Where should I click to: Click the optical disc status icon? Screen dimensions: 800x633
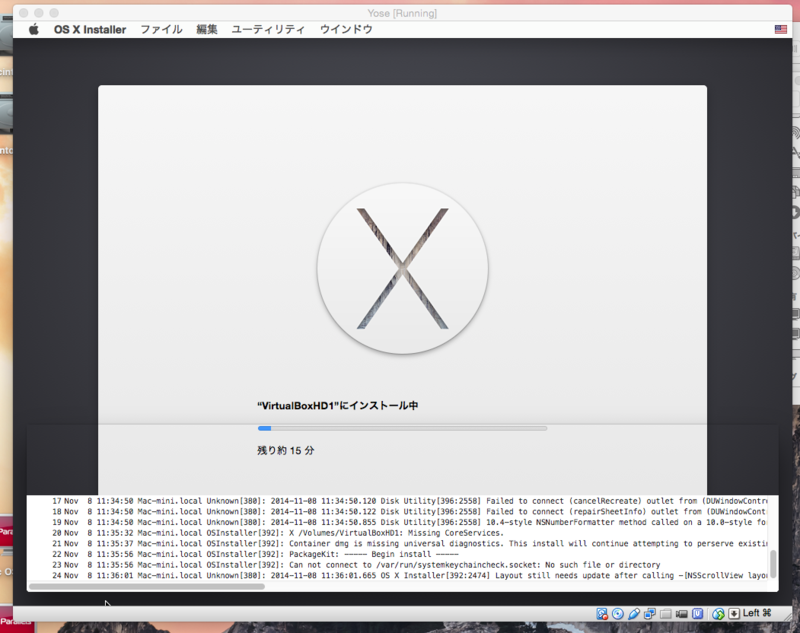point(618,614)
